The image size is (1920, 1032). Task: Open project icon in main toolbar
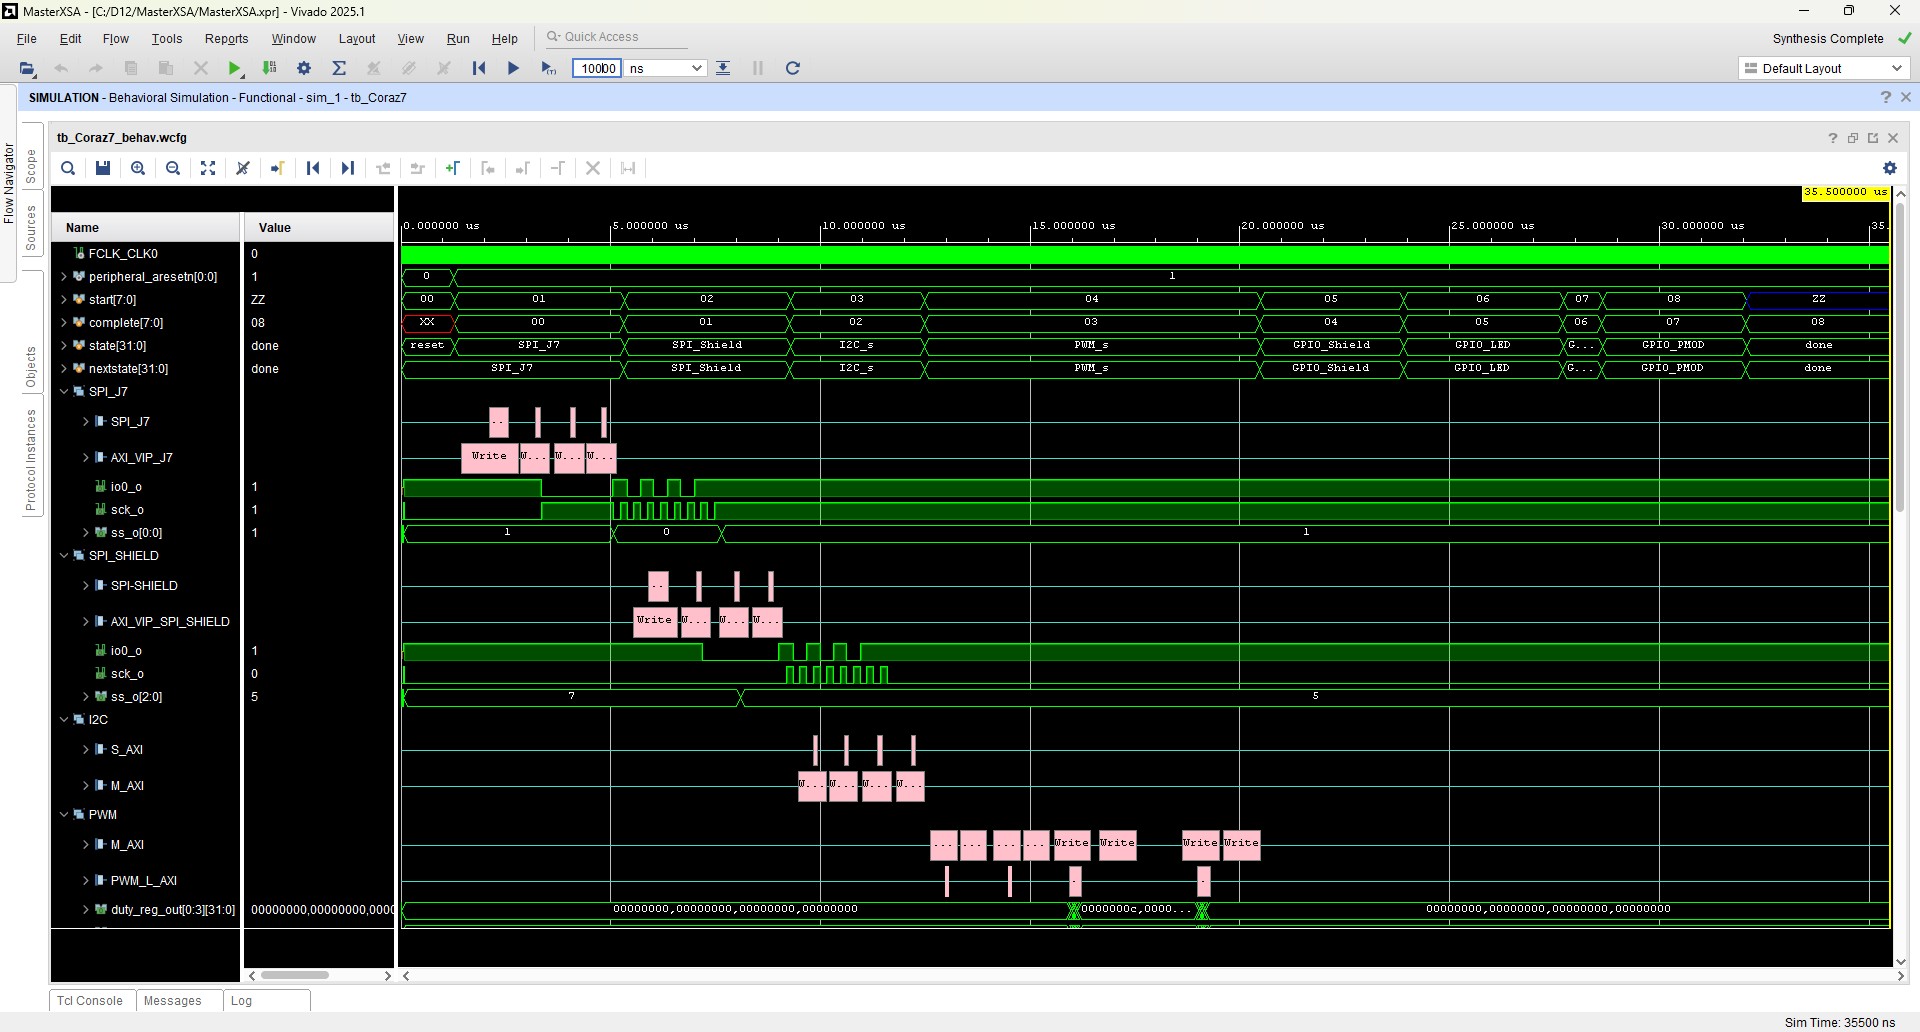[x=27, y=68]
